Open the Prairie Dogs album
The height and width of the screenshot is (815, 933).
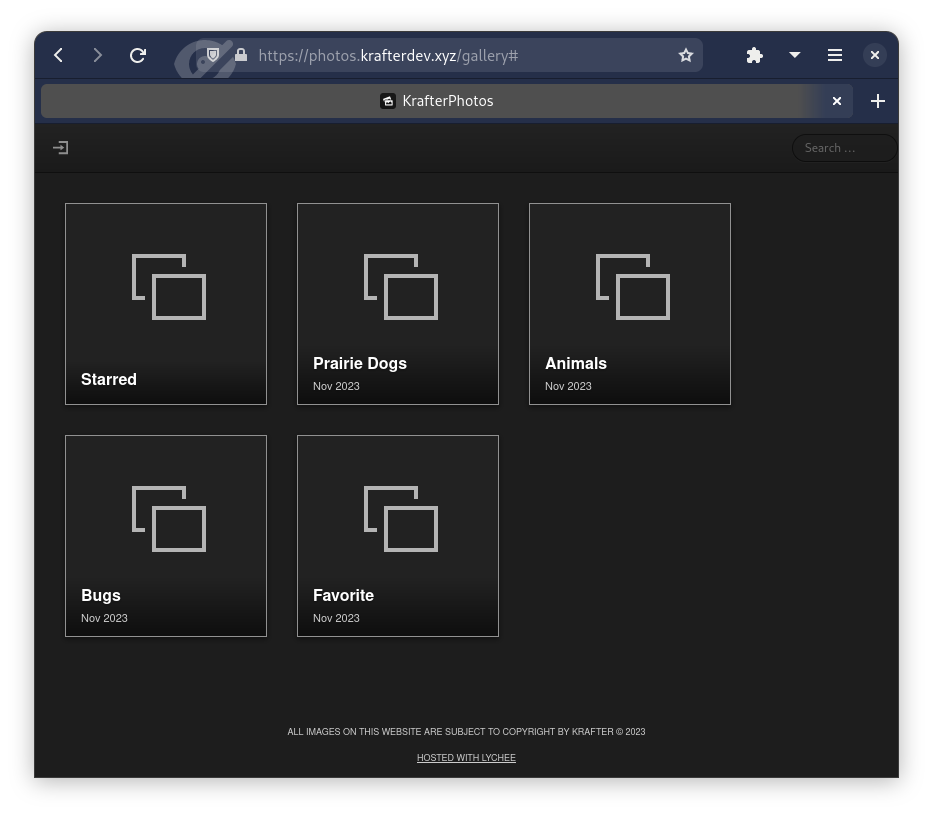[397, 303]
